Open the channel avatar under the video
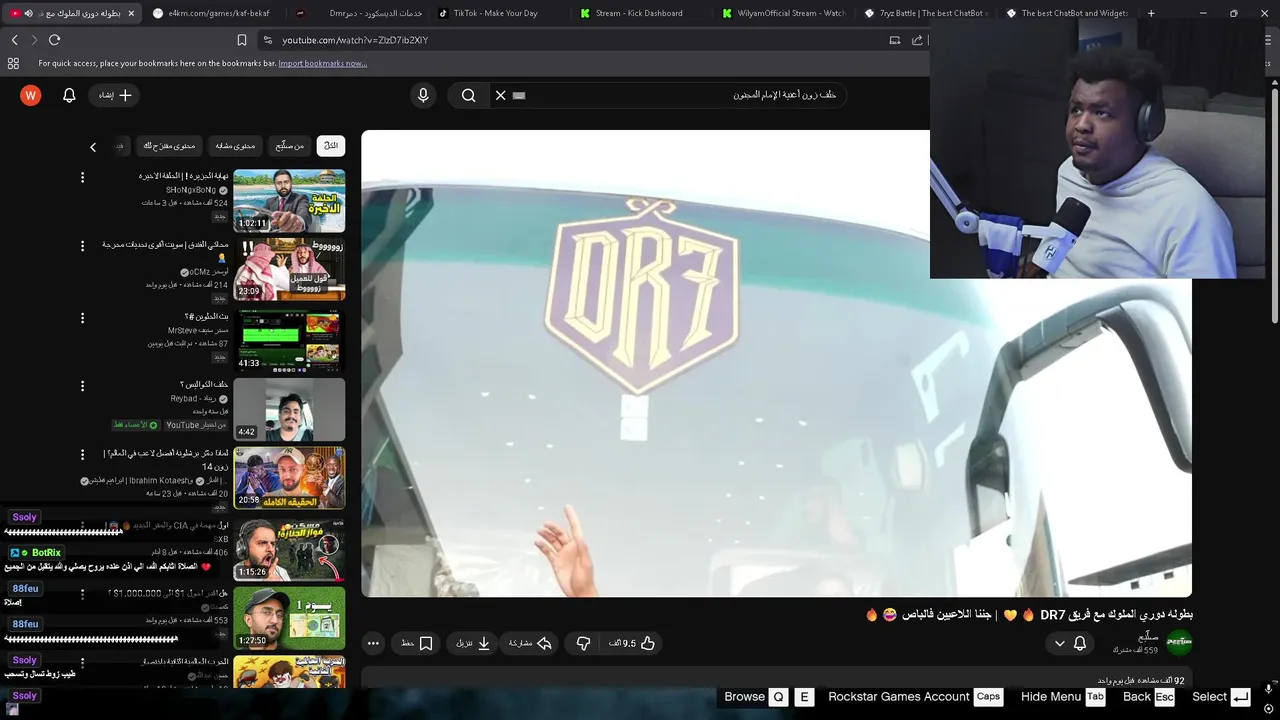 pyautogui.click(x=1180, y=643)
